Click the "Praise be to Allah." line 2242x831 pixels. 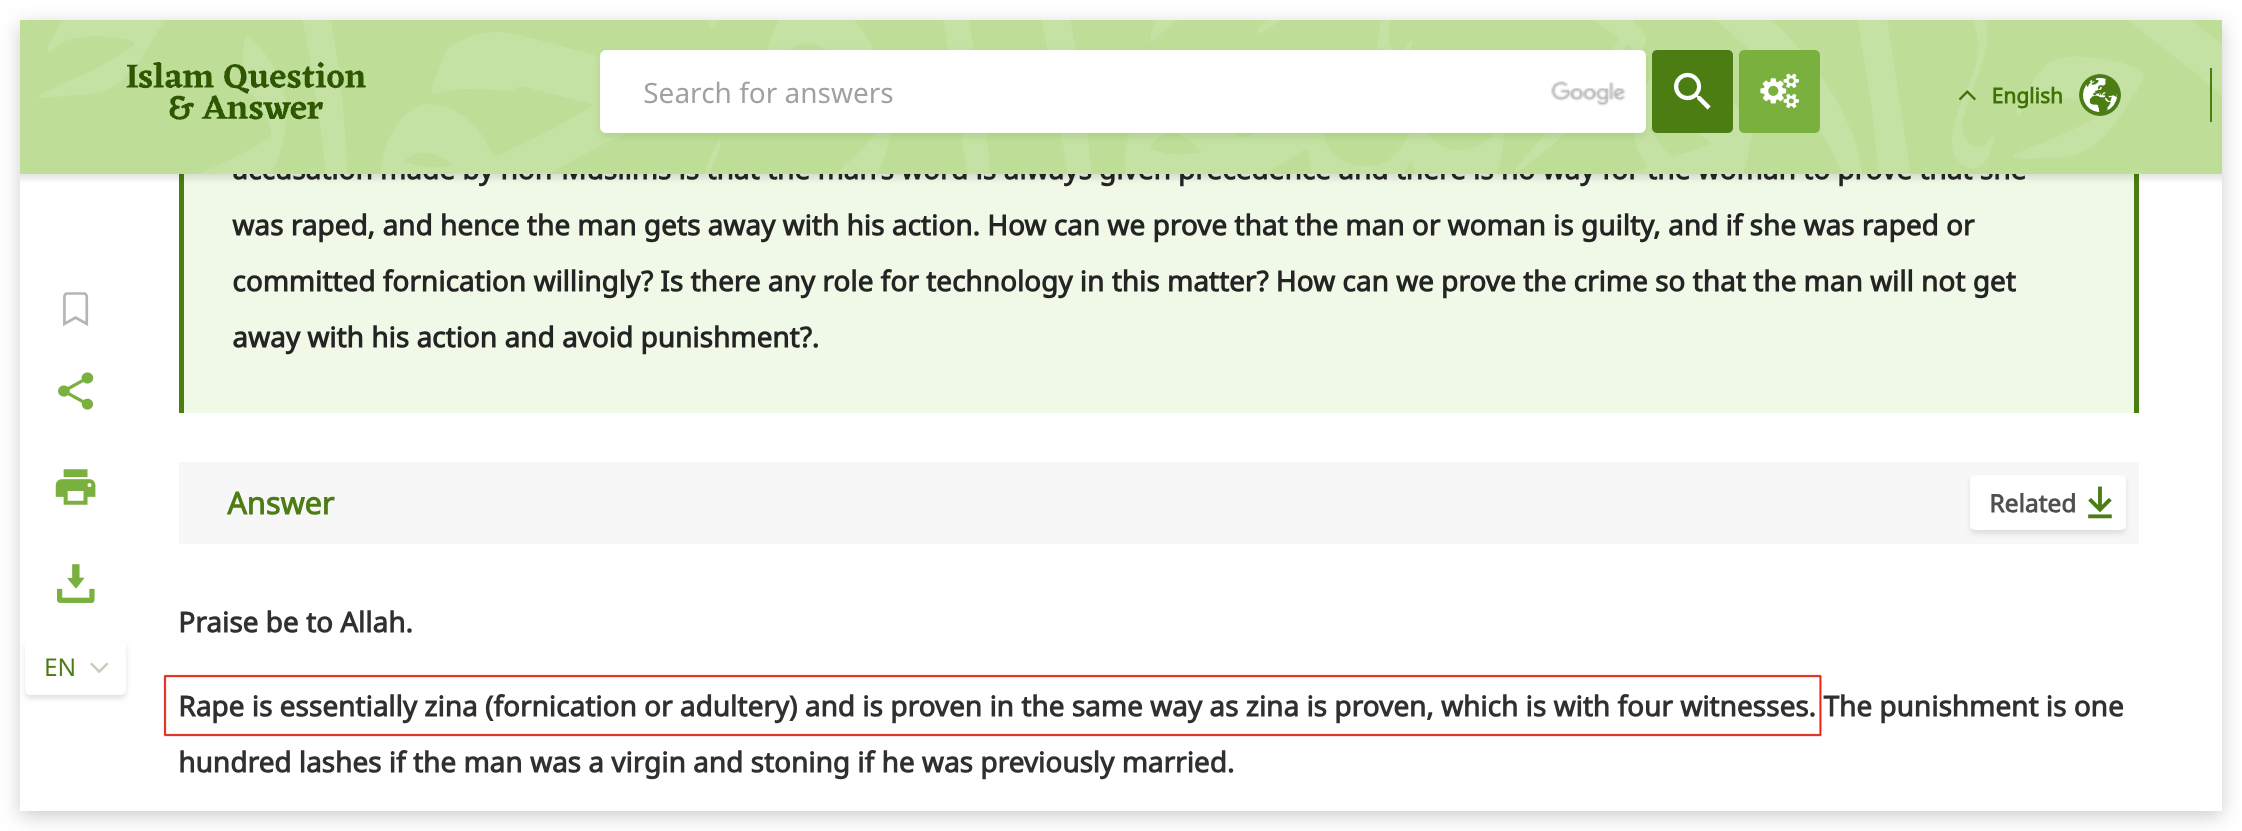296,622
